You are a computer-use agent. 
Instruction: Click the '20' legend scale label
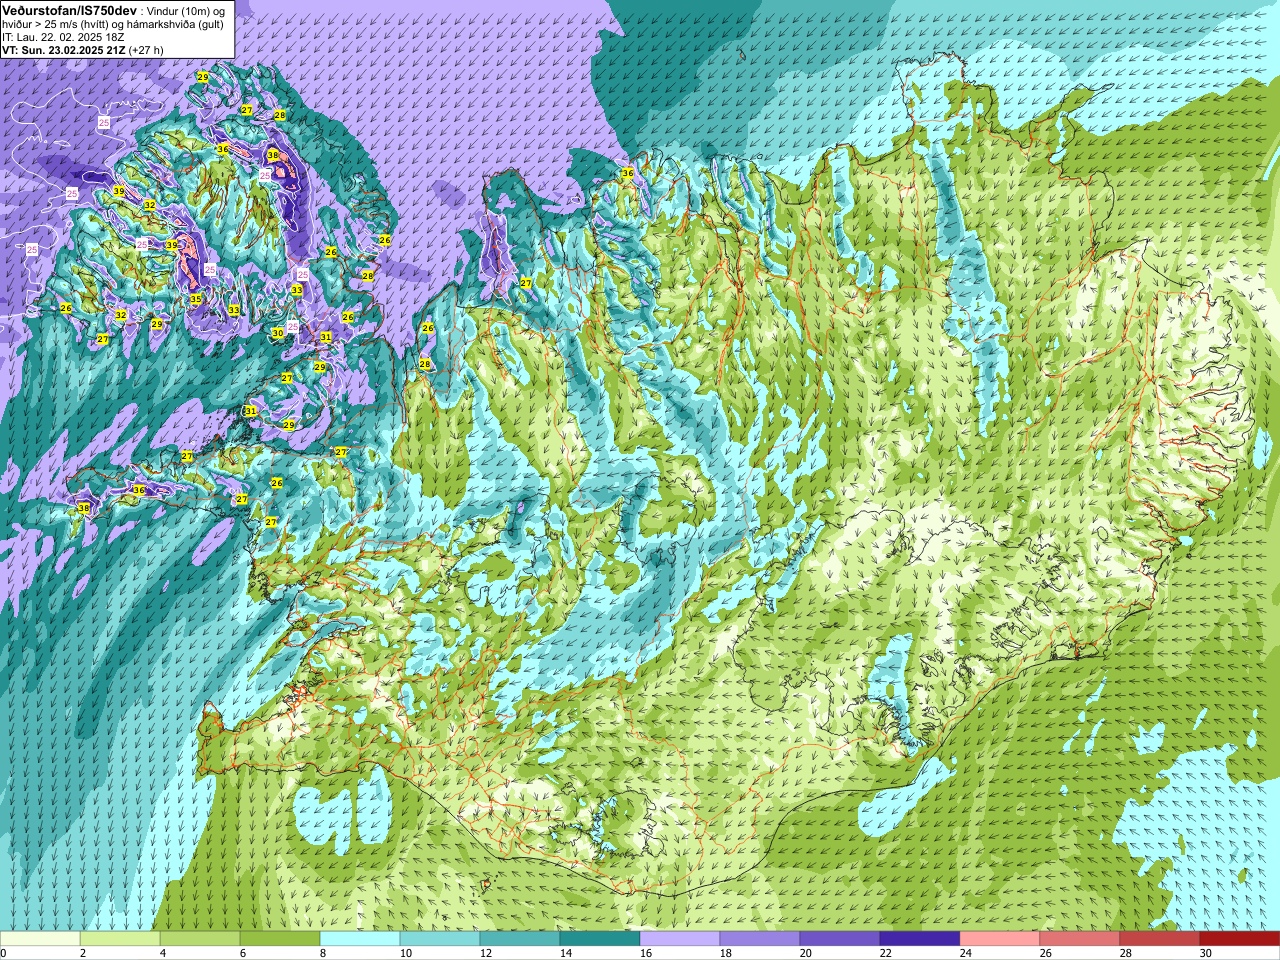click(805, 953)
